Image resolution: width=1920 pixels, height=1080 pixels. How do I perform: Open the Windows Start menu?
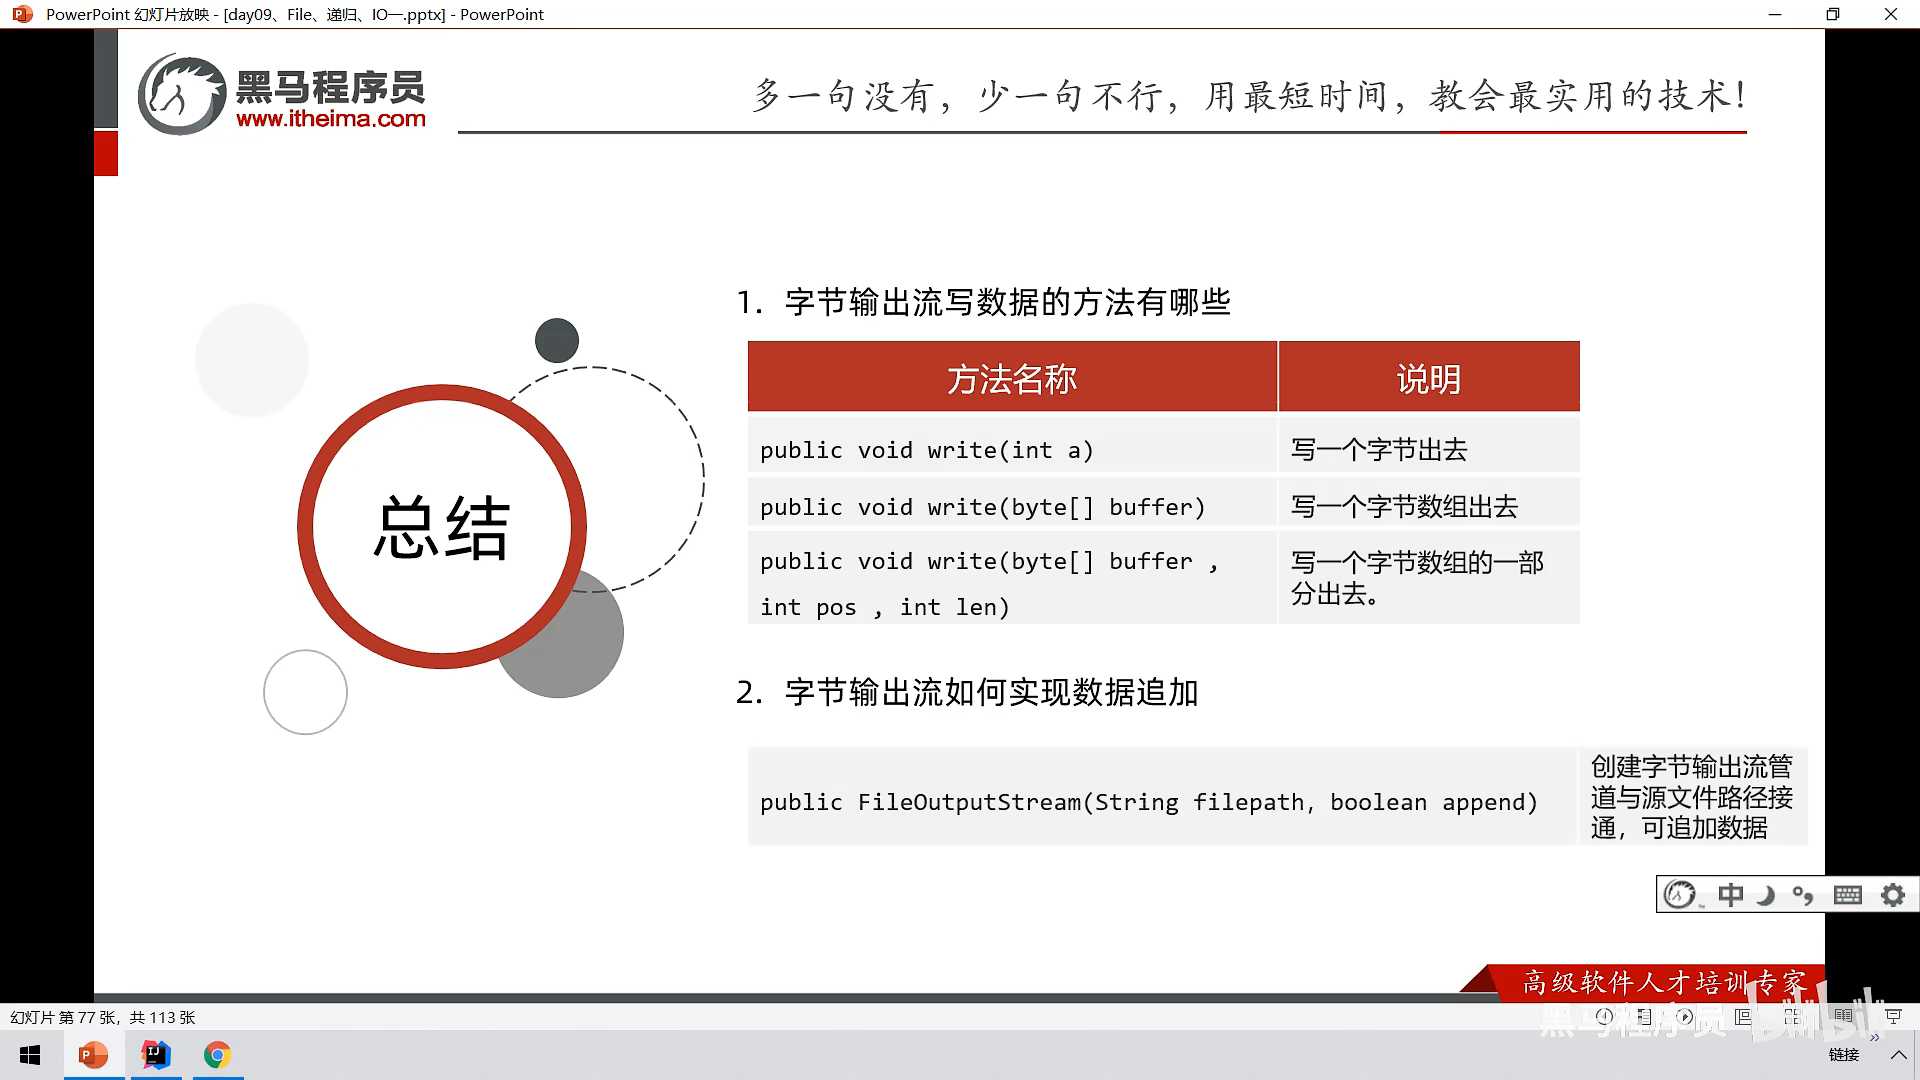pos(30,1055)
